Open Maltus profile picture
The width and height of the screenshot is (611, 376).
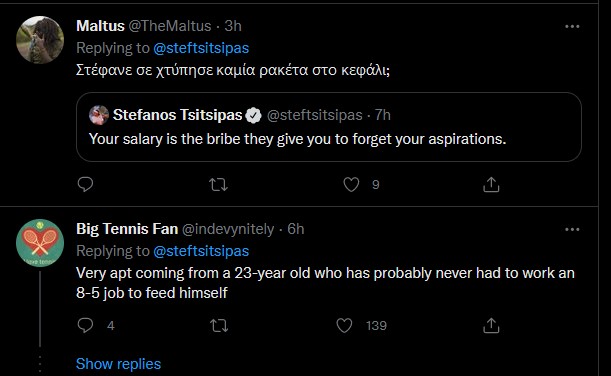point(40,40)
